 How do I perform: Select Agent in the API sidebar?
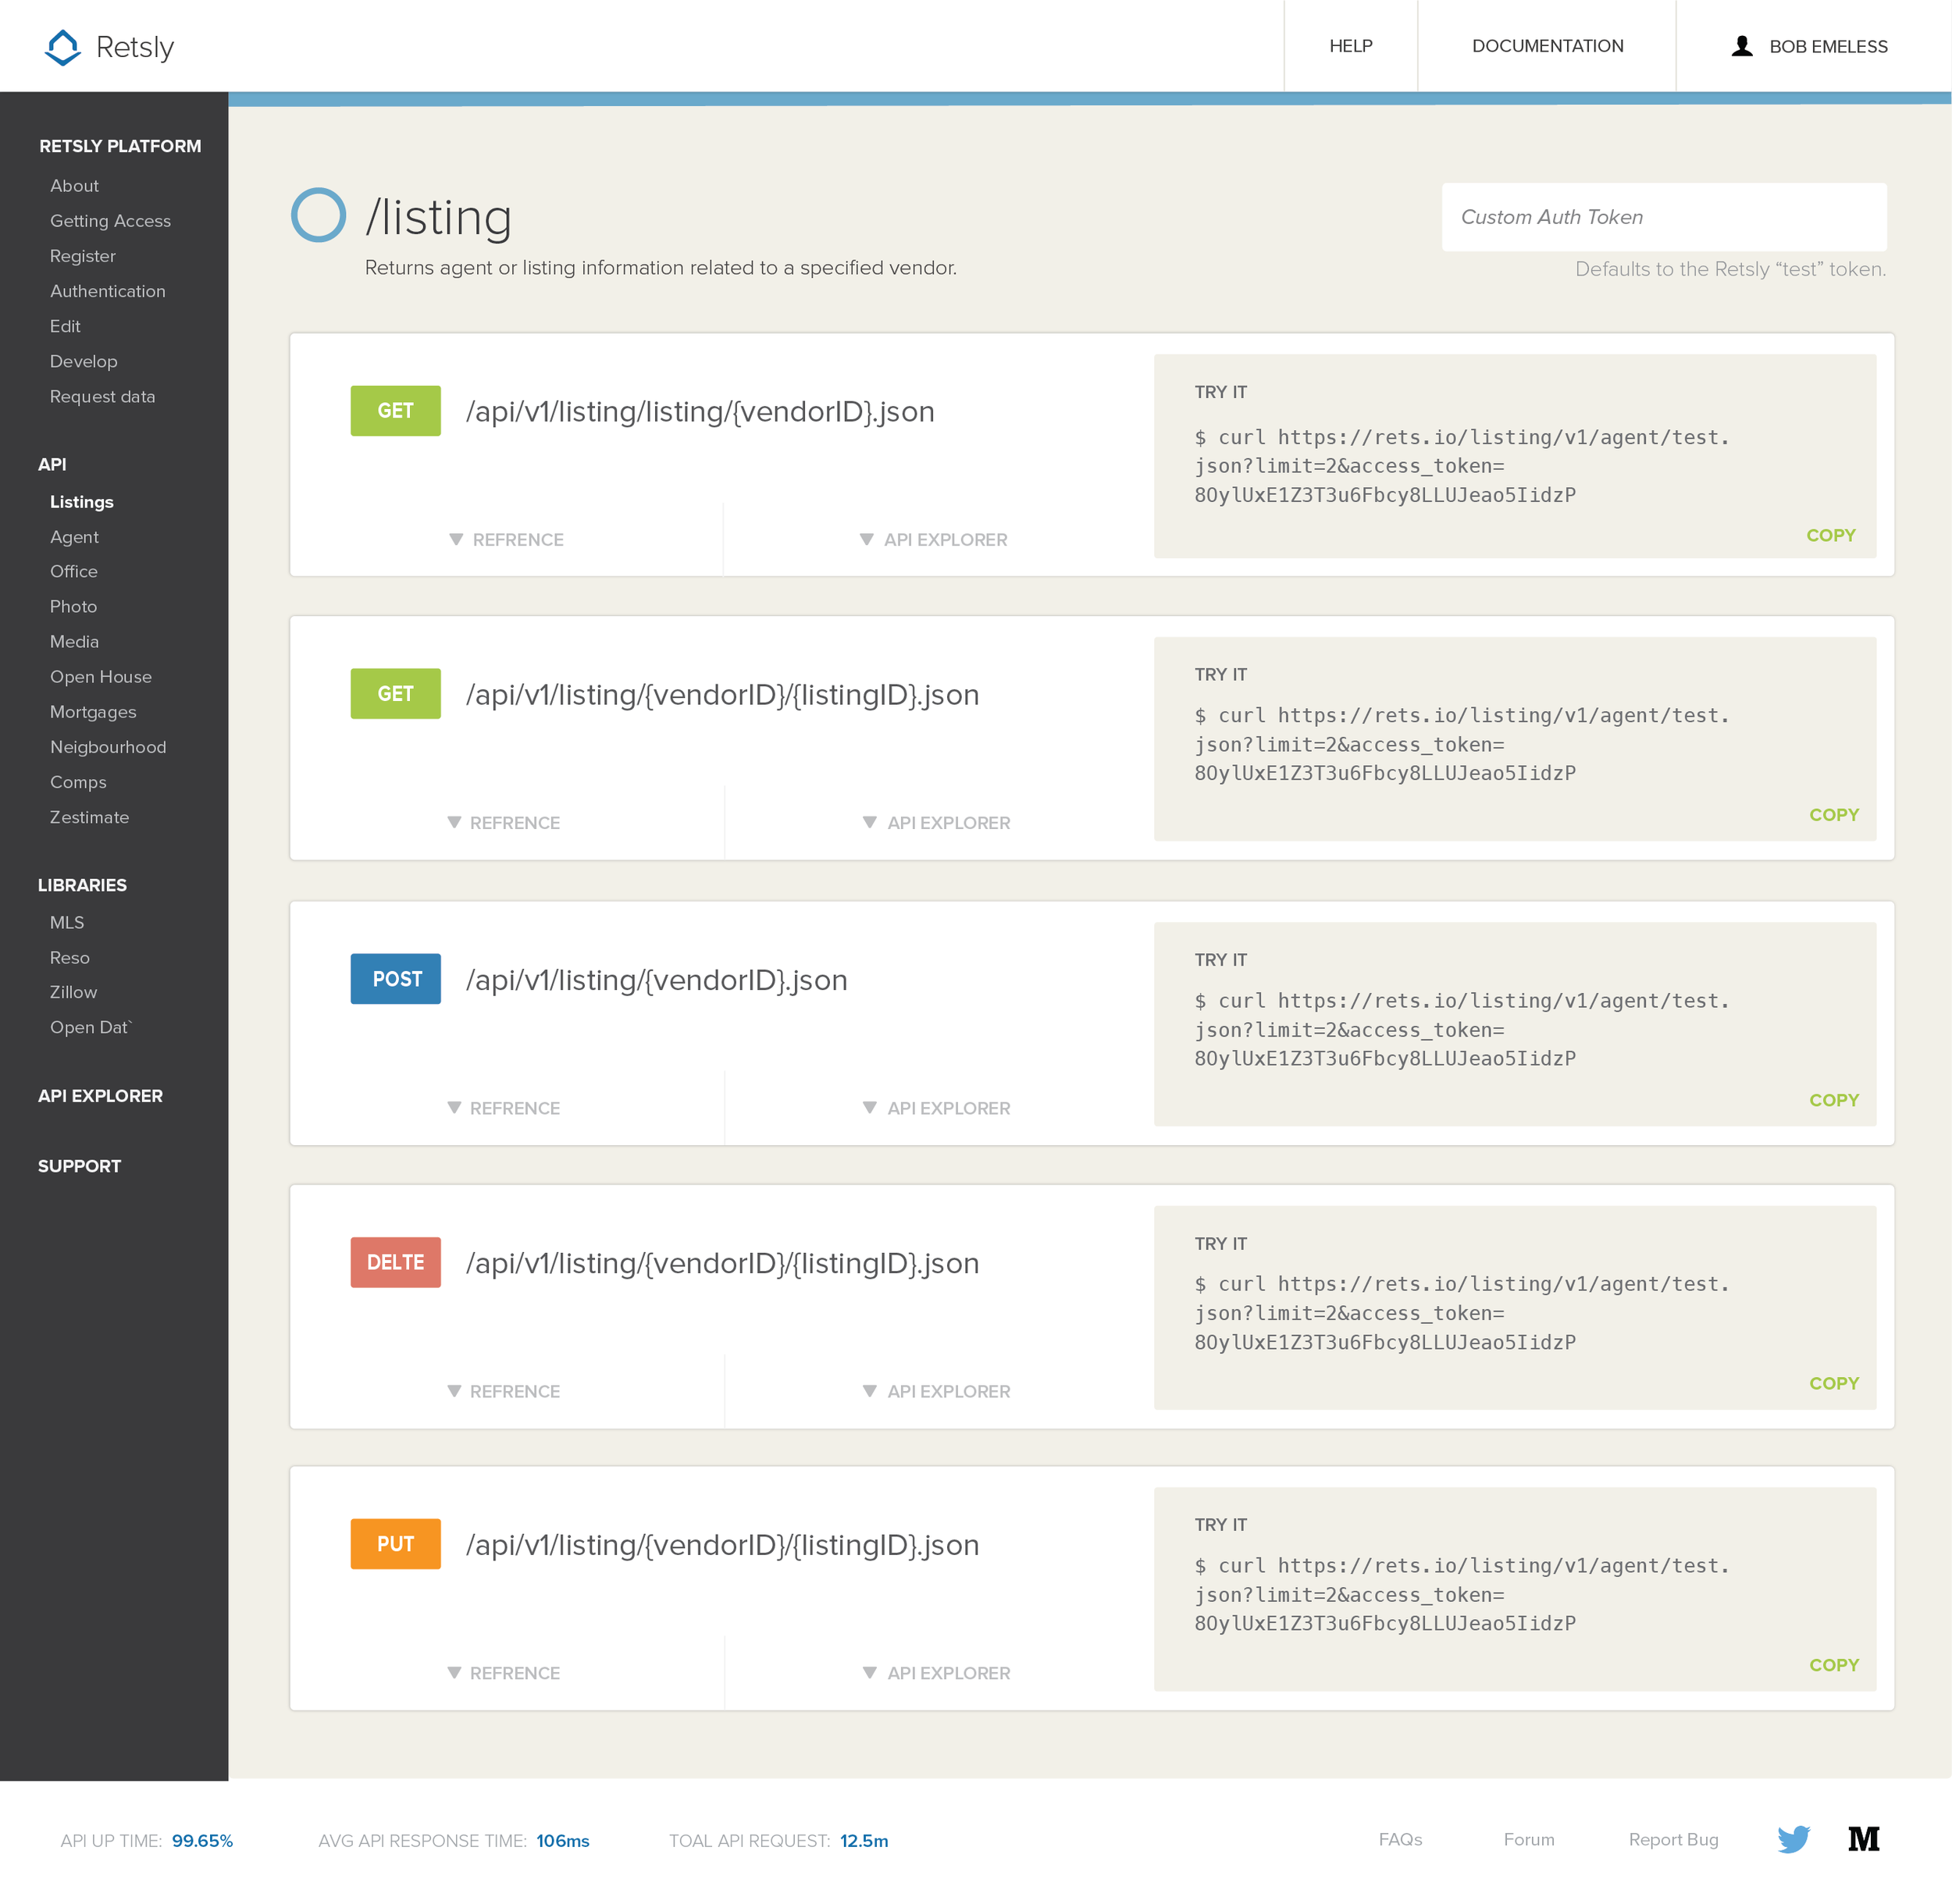point(74,537)
